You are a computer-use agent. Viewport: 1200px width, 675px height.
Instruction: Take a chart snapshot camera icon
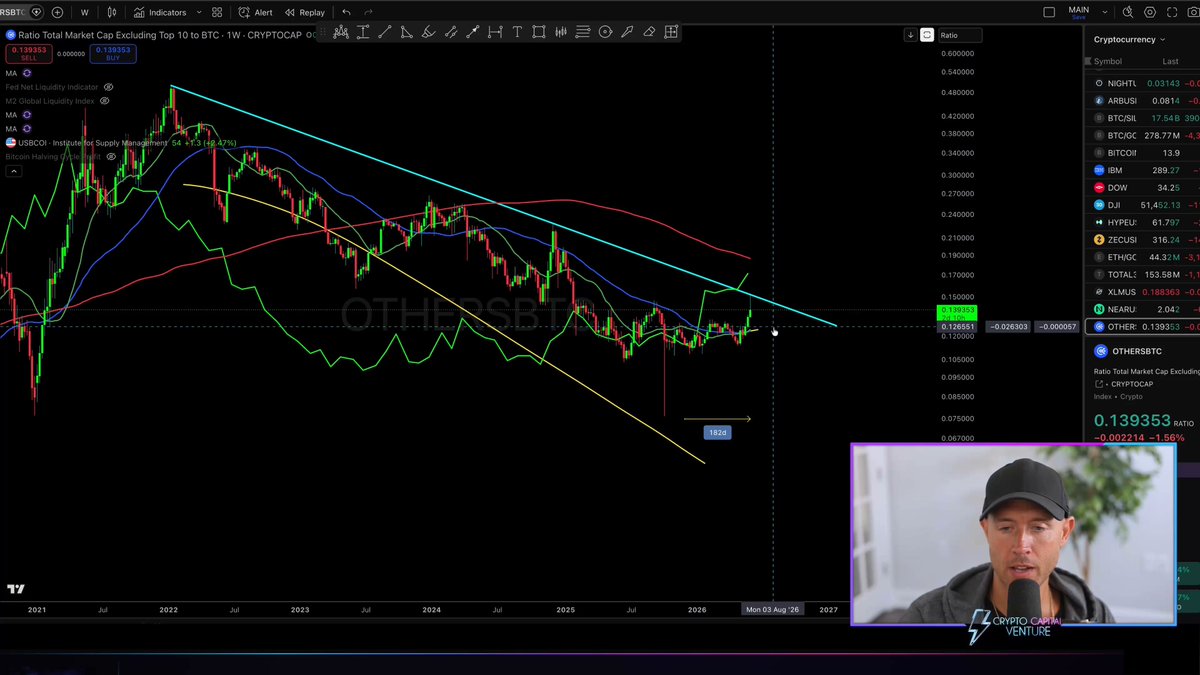(1193, 12)
